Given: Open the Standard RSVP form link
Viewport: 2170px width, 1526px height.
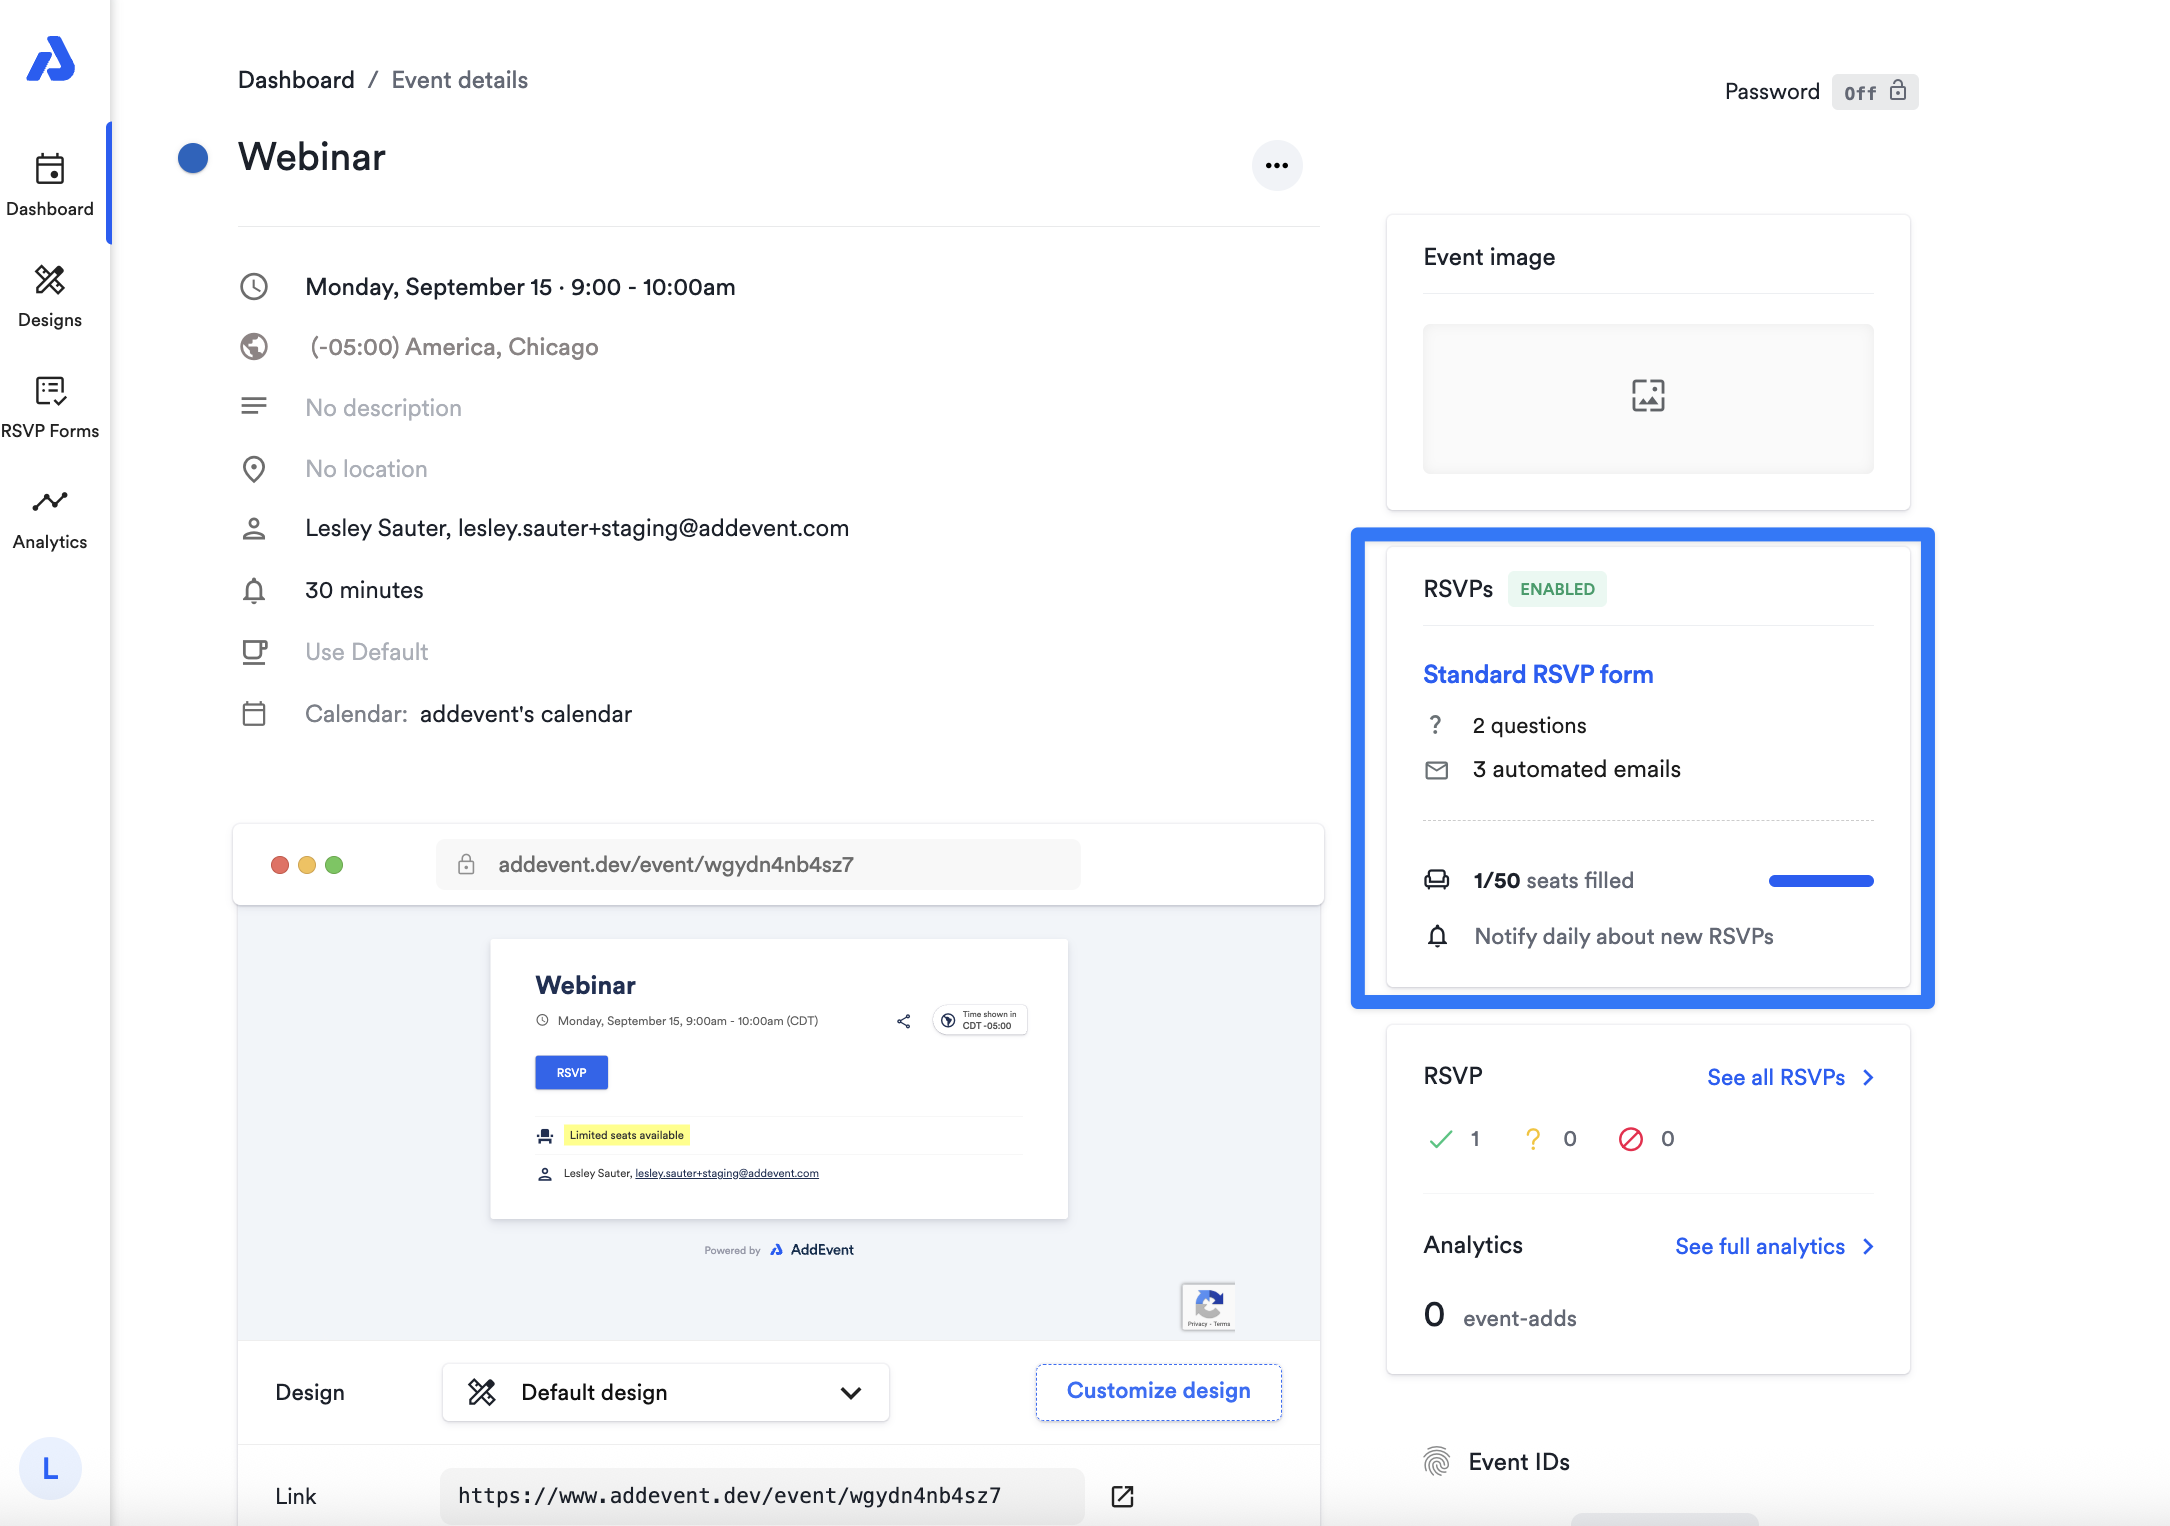Looking at the screenshot, I should coord(1537,674).
